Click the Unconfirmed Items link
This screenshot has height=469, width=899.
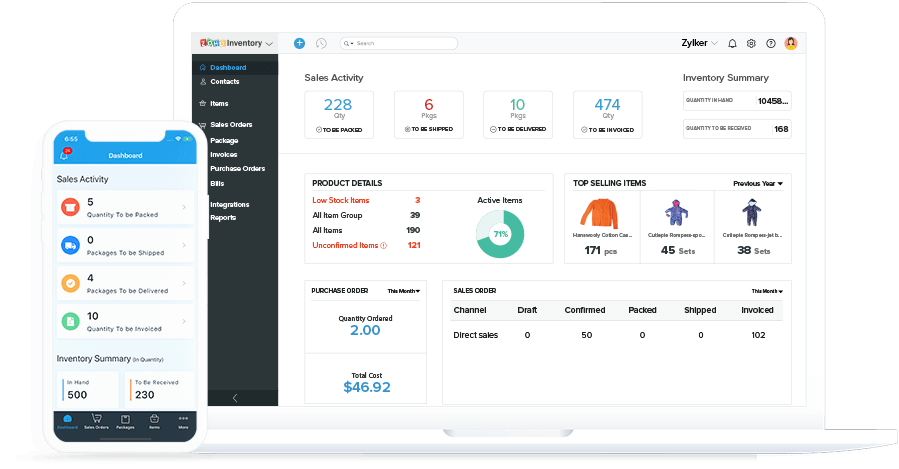coord(345,245)
